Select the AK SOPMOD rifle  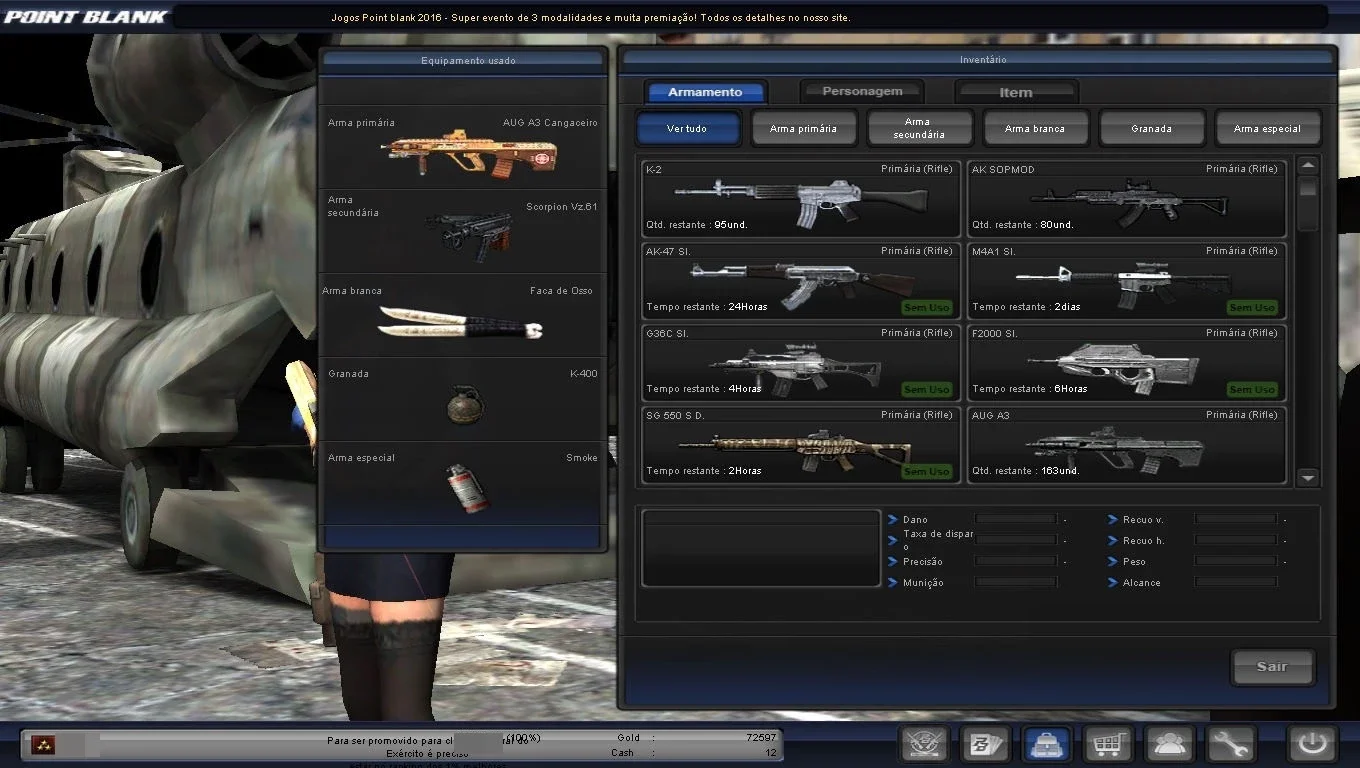[1126, 197]
